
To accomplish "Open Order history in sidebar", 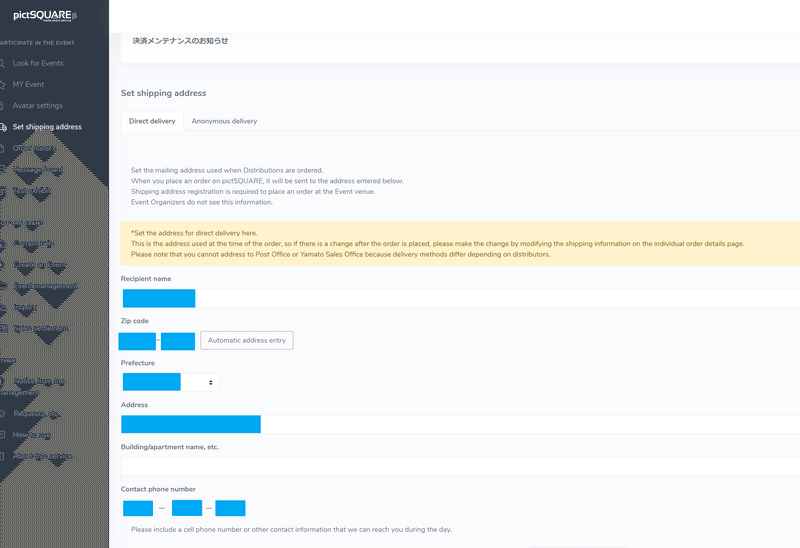I will pyautogui.click(x=34, y=148).
